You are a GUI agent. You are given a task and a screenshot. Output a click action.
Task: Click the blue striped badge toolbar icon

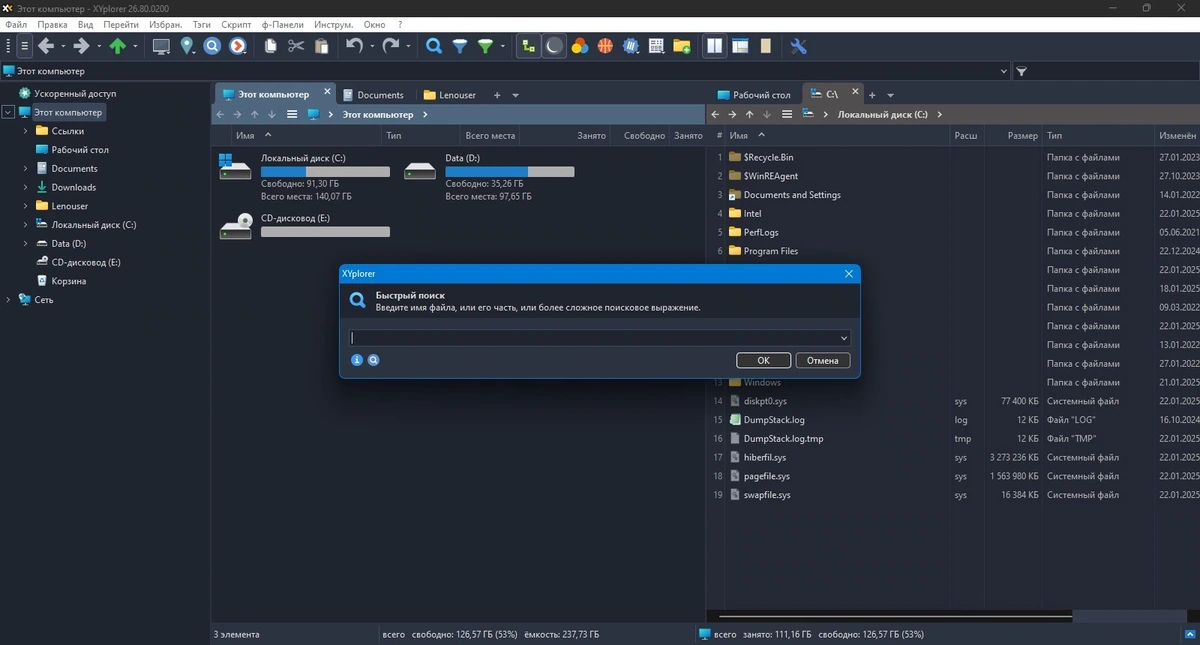(x=631, y=46)
